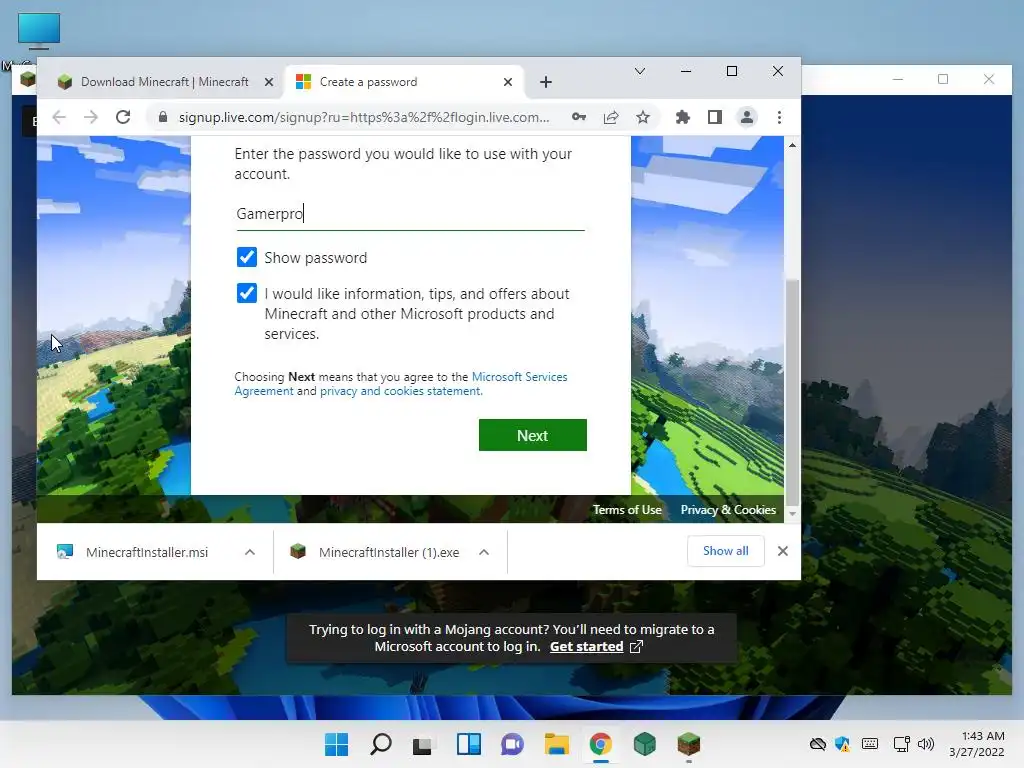
Task: Expand options for MinecraftInstaller (1).exe download
Action: pos(484,552)
